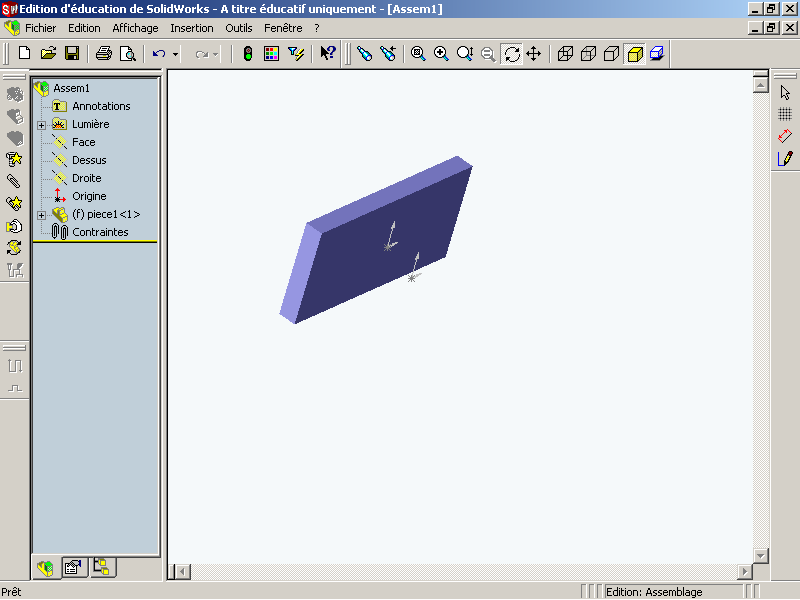800x600 pixels.
Task: Select the Dessus plane in the tree
Action: (89, 160)
